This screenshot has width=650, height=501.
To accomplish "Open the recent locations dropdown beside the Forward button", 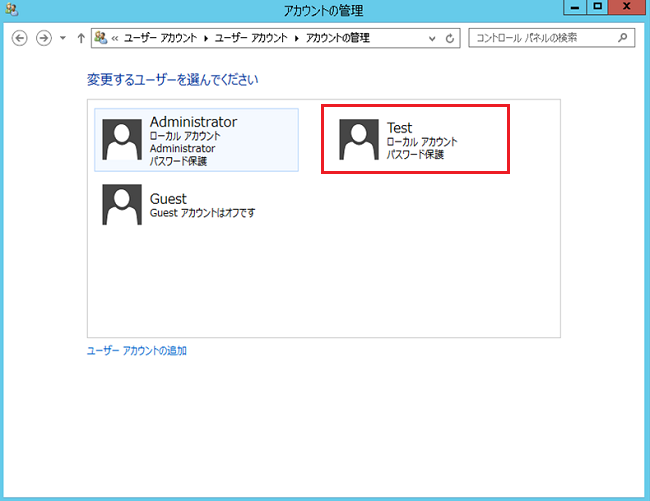I will [x=63, y=38].
